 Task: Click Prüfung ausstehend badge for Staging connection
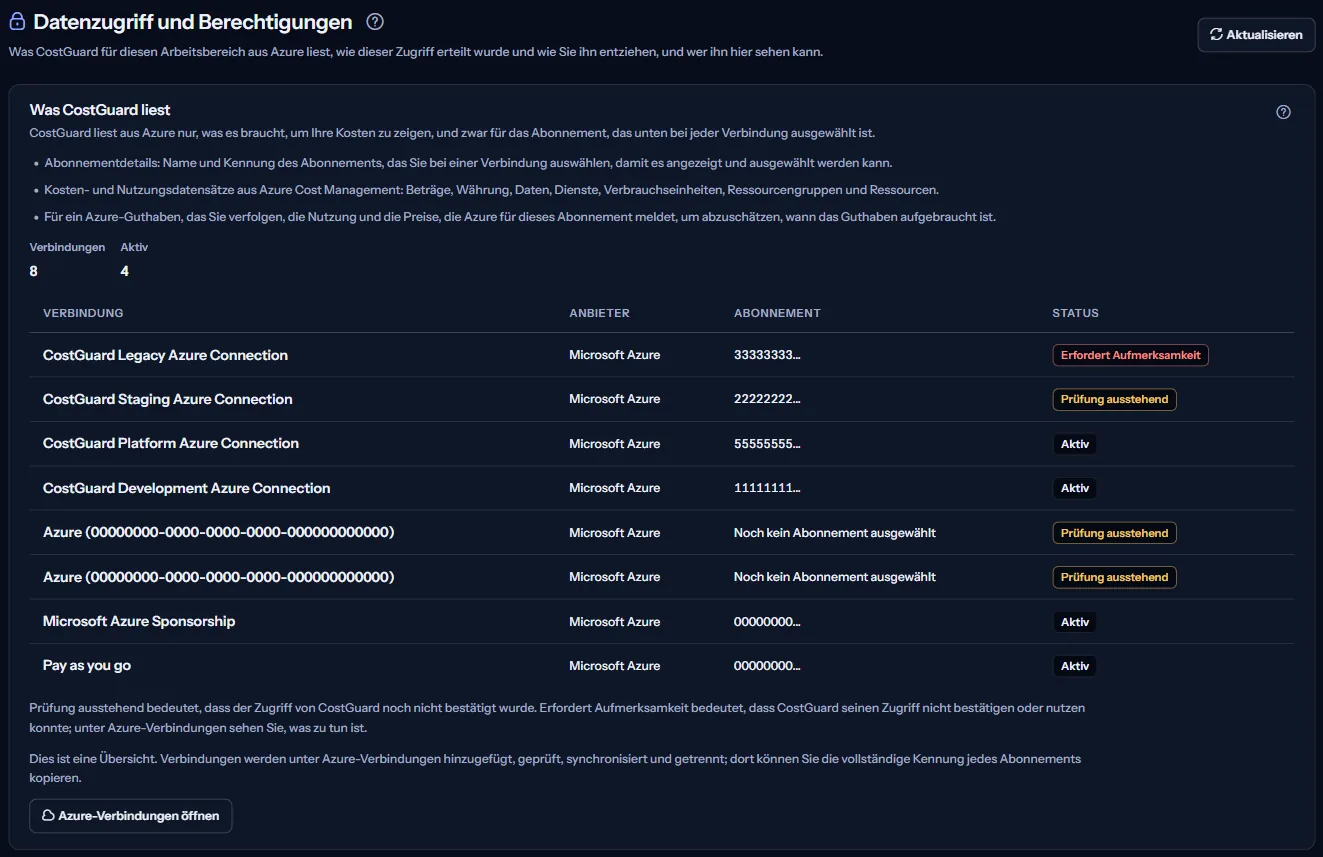pos(1114,399)
